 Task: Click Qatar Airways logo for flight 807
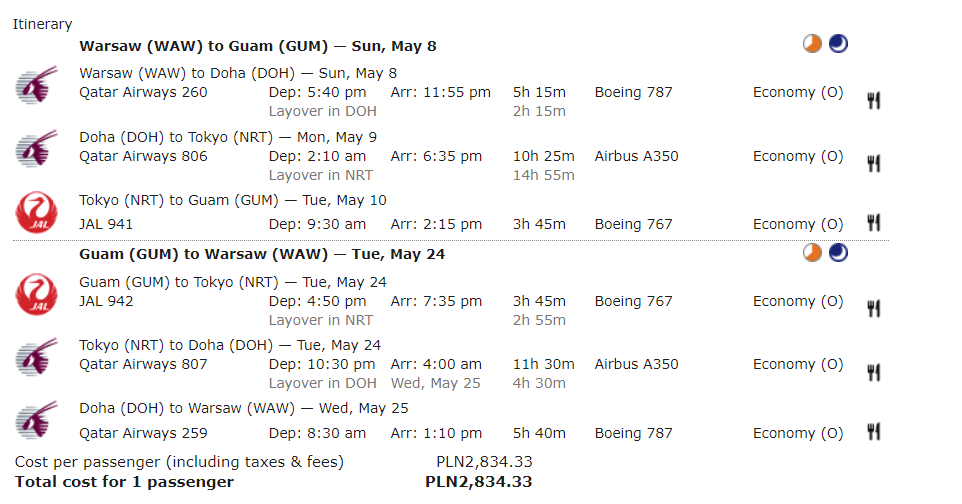(37, 357)
